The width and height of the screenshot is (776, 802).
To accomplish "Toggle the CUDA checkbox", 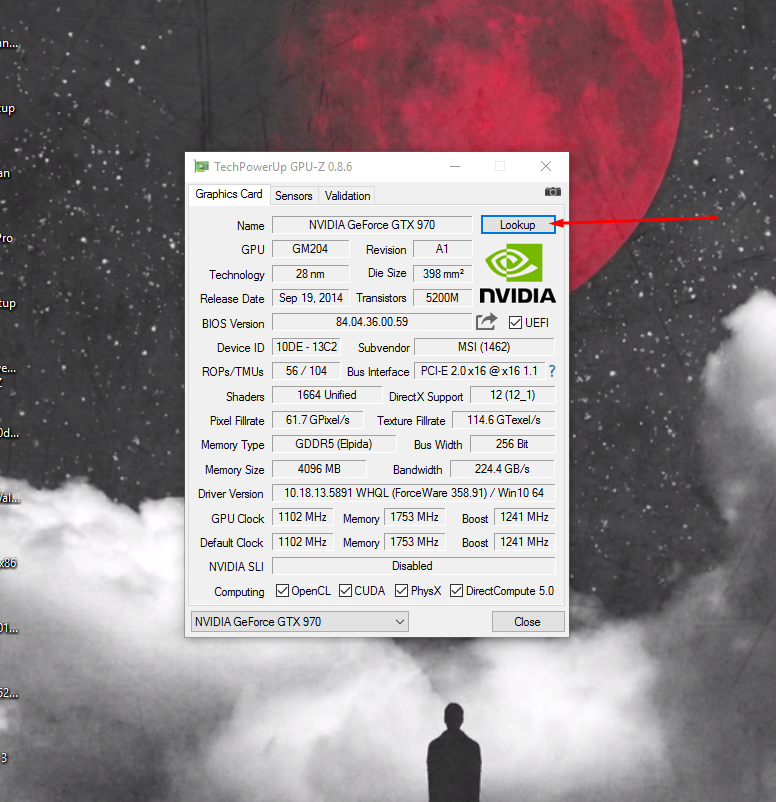I will (345, 591).
